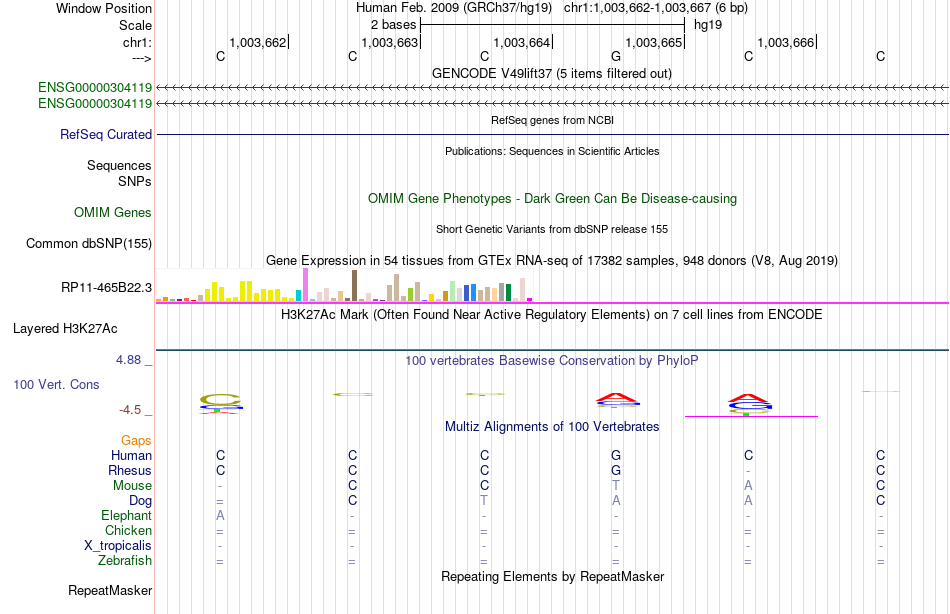Click the Rhesus row G alignment base

point(616,470)
